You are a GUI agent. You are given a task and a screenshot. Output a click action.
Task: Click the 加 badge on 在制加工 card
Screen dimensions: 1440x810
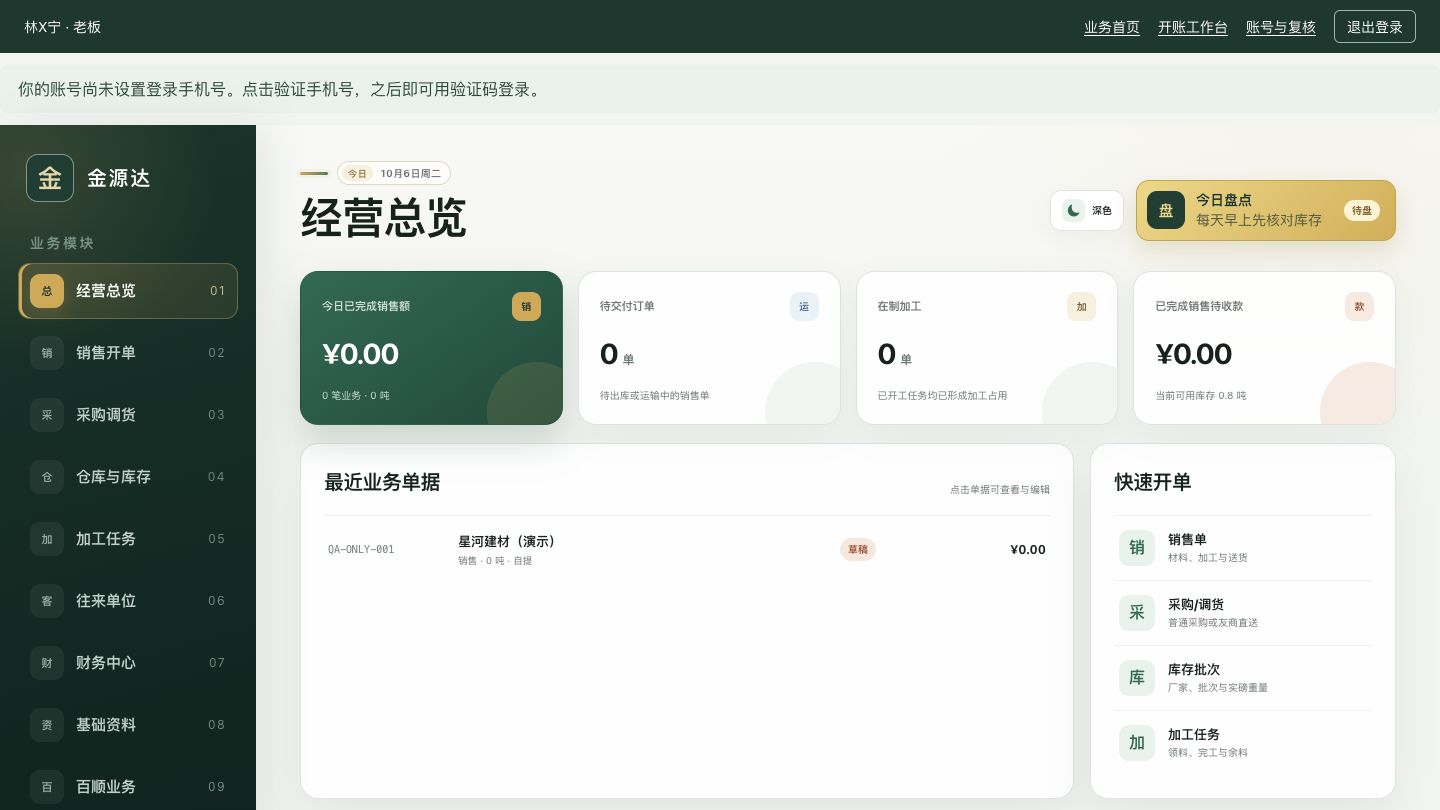(x=1081, y=306)
